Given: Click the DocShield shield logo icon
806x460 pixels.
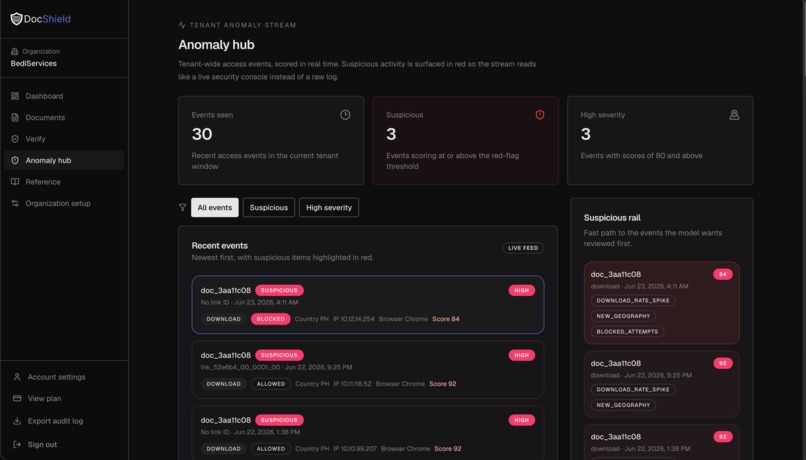Looking at the screenshot, I should click(16, 19).
